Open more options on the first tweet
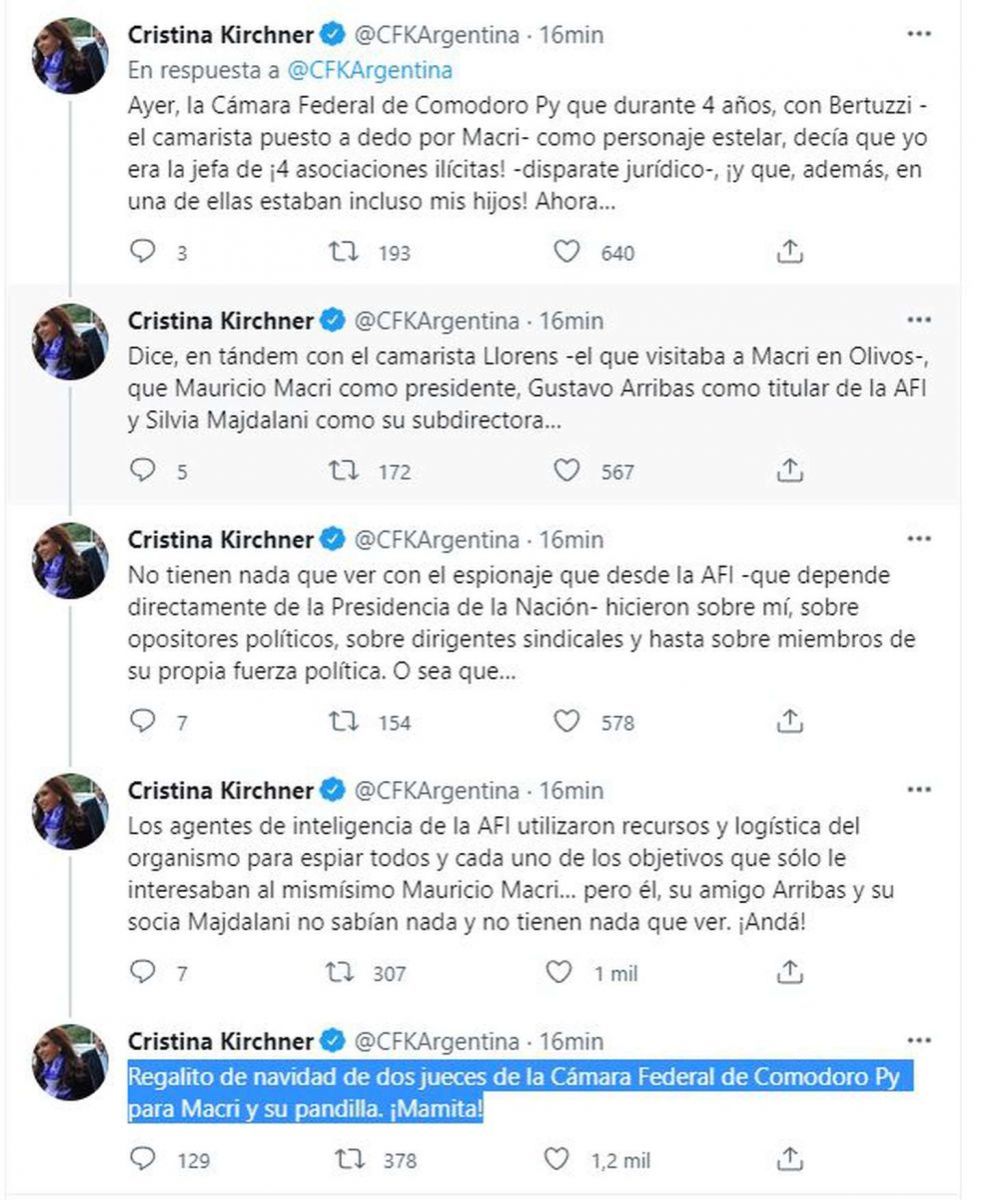The image size is (984, 1200). click(x=918, y=35)
